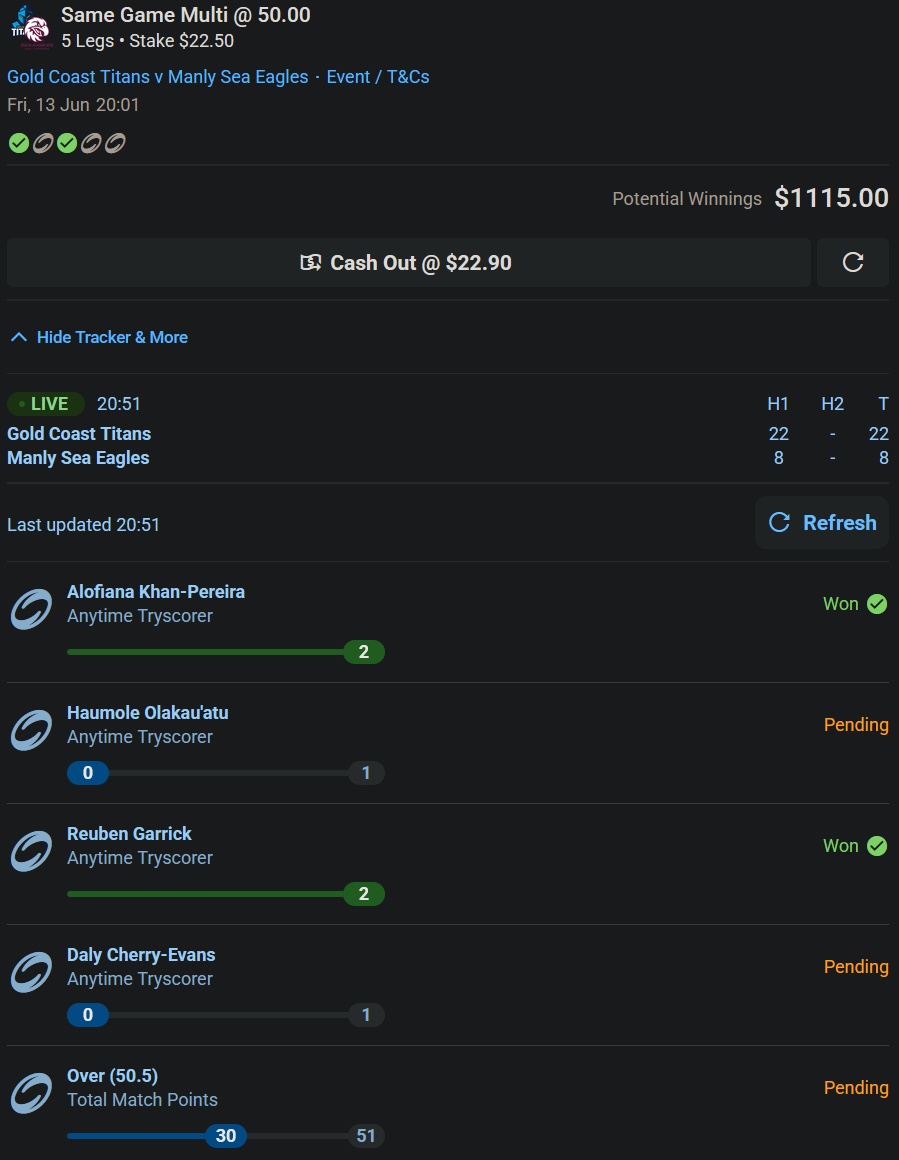899x1160 pixels.
Task: Click the first leg status green tick
Action: pyautogui.click(x=18, y=143)
